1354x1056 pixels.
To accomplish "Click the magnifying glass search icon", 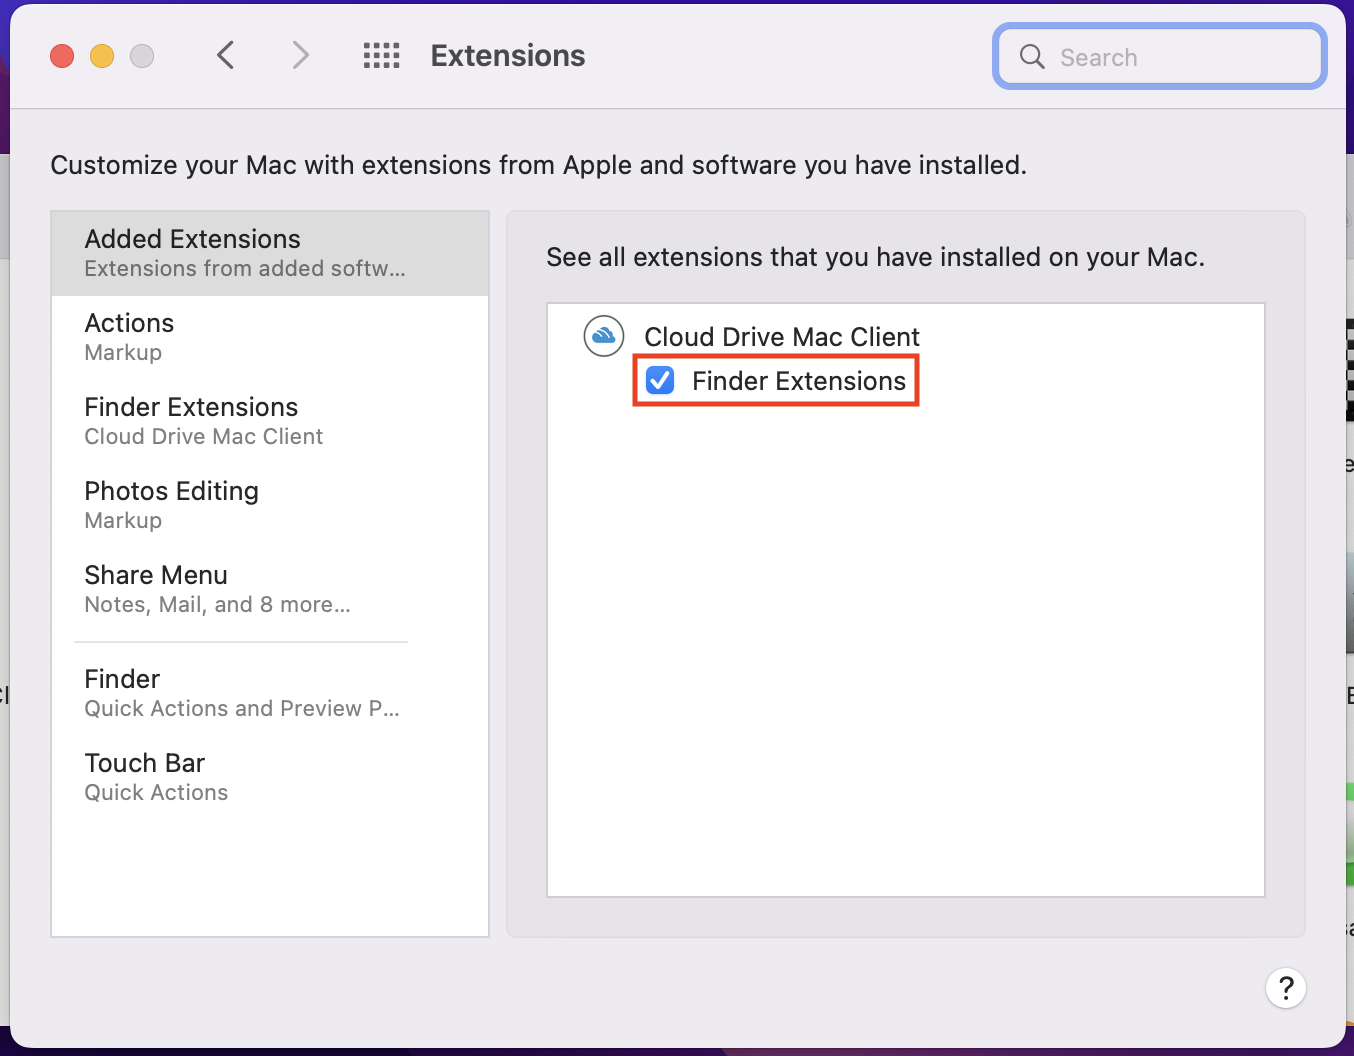I will coord(1032,57).
